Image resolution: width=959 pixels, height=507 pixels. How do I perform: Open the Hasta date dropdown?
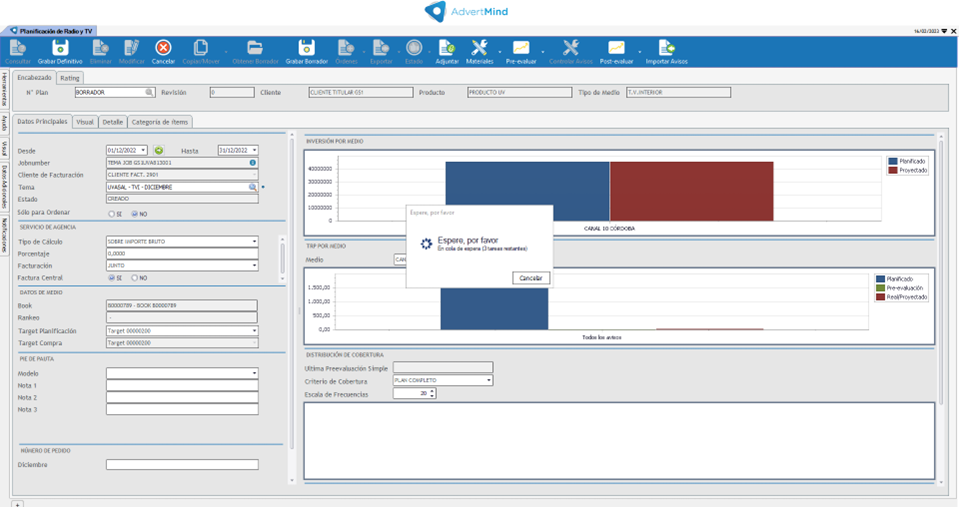coord(254,150)
